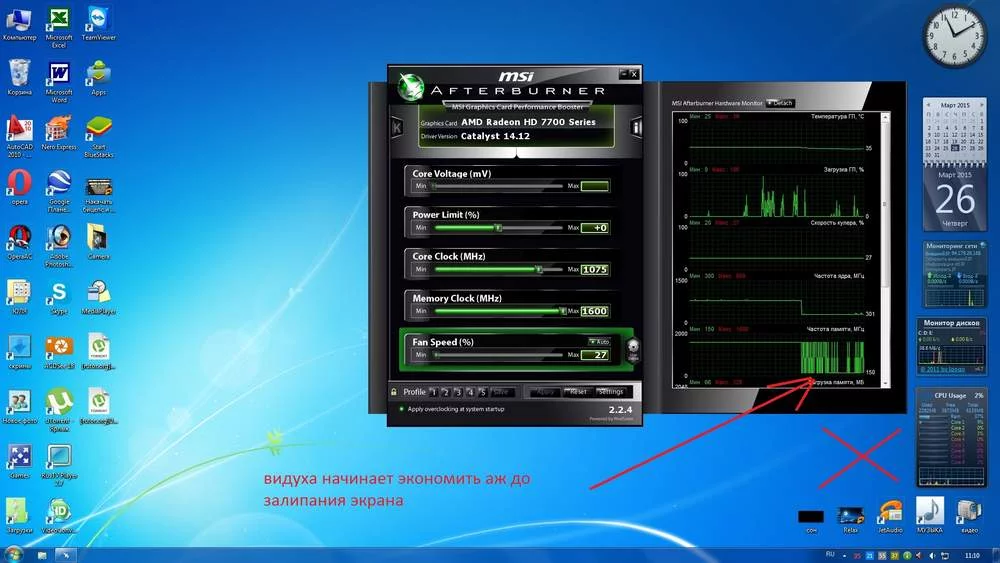Click the Core Voltage slider handle
The width and height of the screenshot is (1000, 563).
click(x=434, y=186)
